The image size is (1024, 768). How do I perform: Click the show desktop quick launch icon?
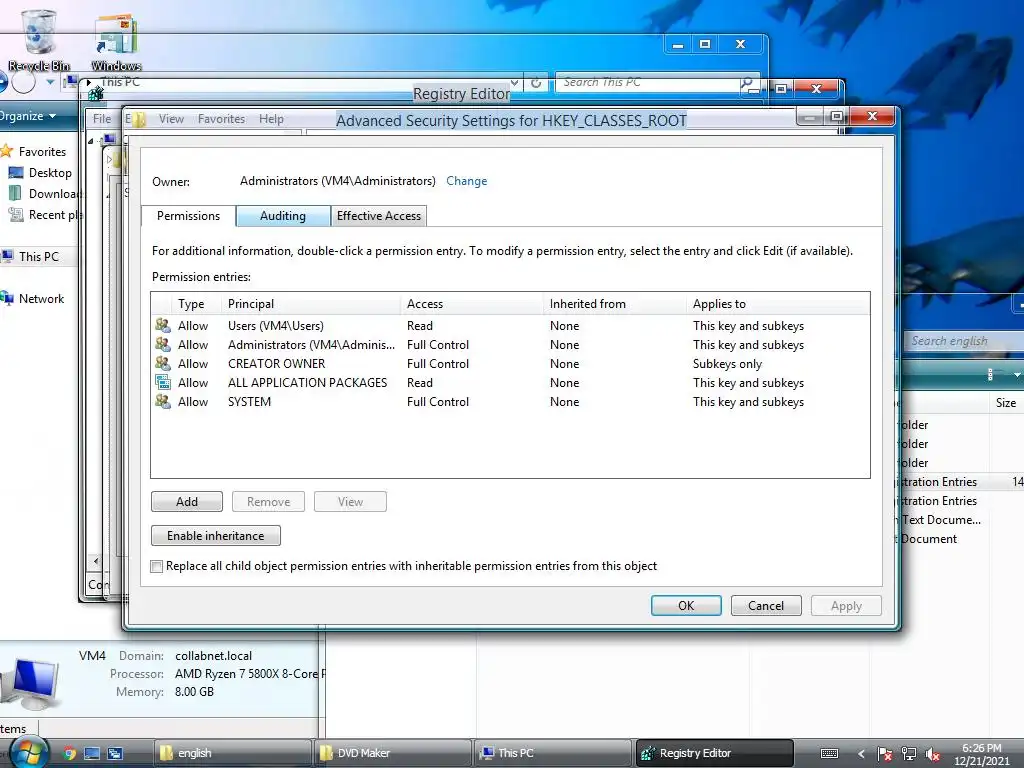pyautogui.click(x=92, y=753)
